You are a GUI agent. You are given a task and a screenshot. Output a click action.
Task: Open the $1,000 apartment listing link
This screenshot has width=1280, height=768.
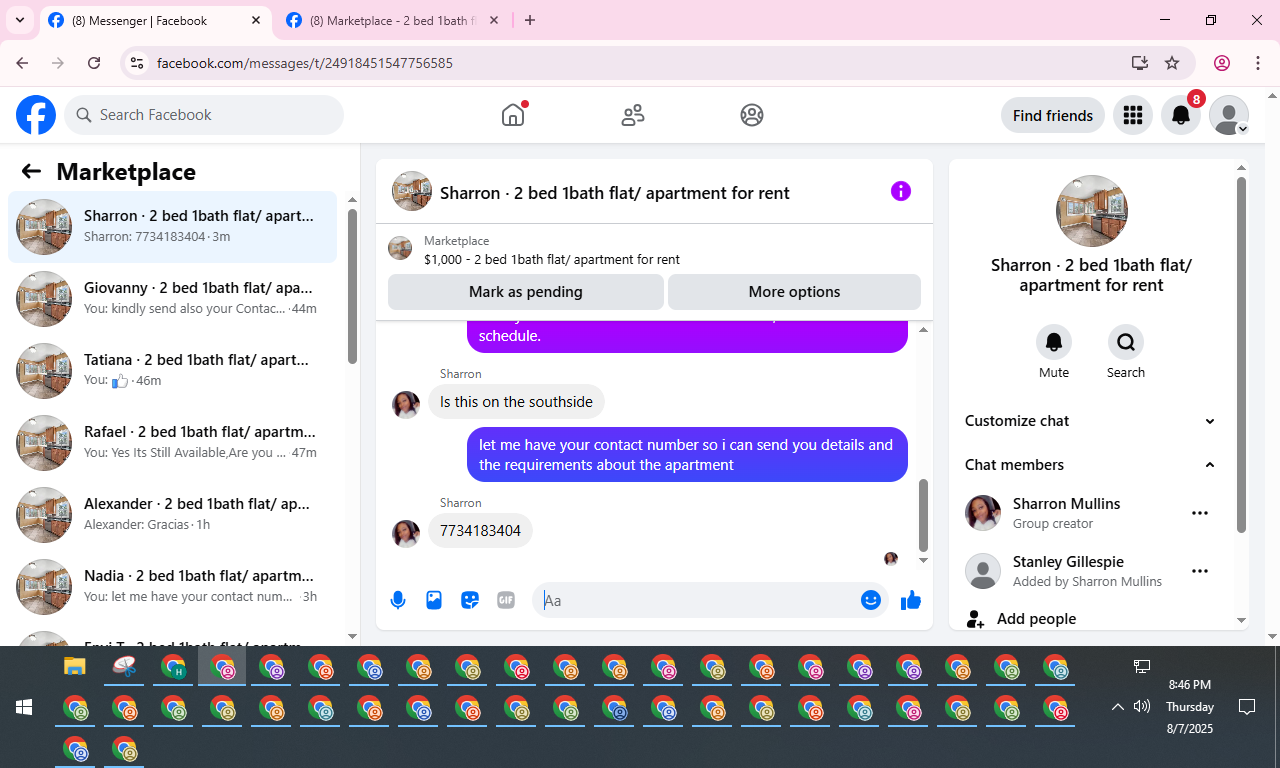[x=552, y=259]
